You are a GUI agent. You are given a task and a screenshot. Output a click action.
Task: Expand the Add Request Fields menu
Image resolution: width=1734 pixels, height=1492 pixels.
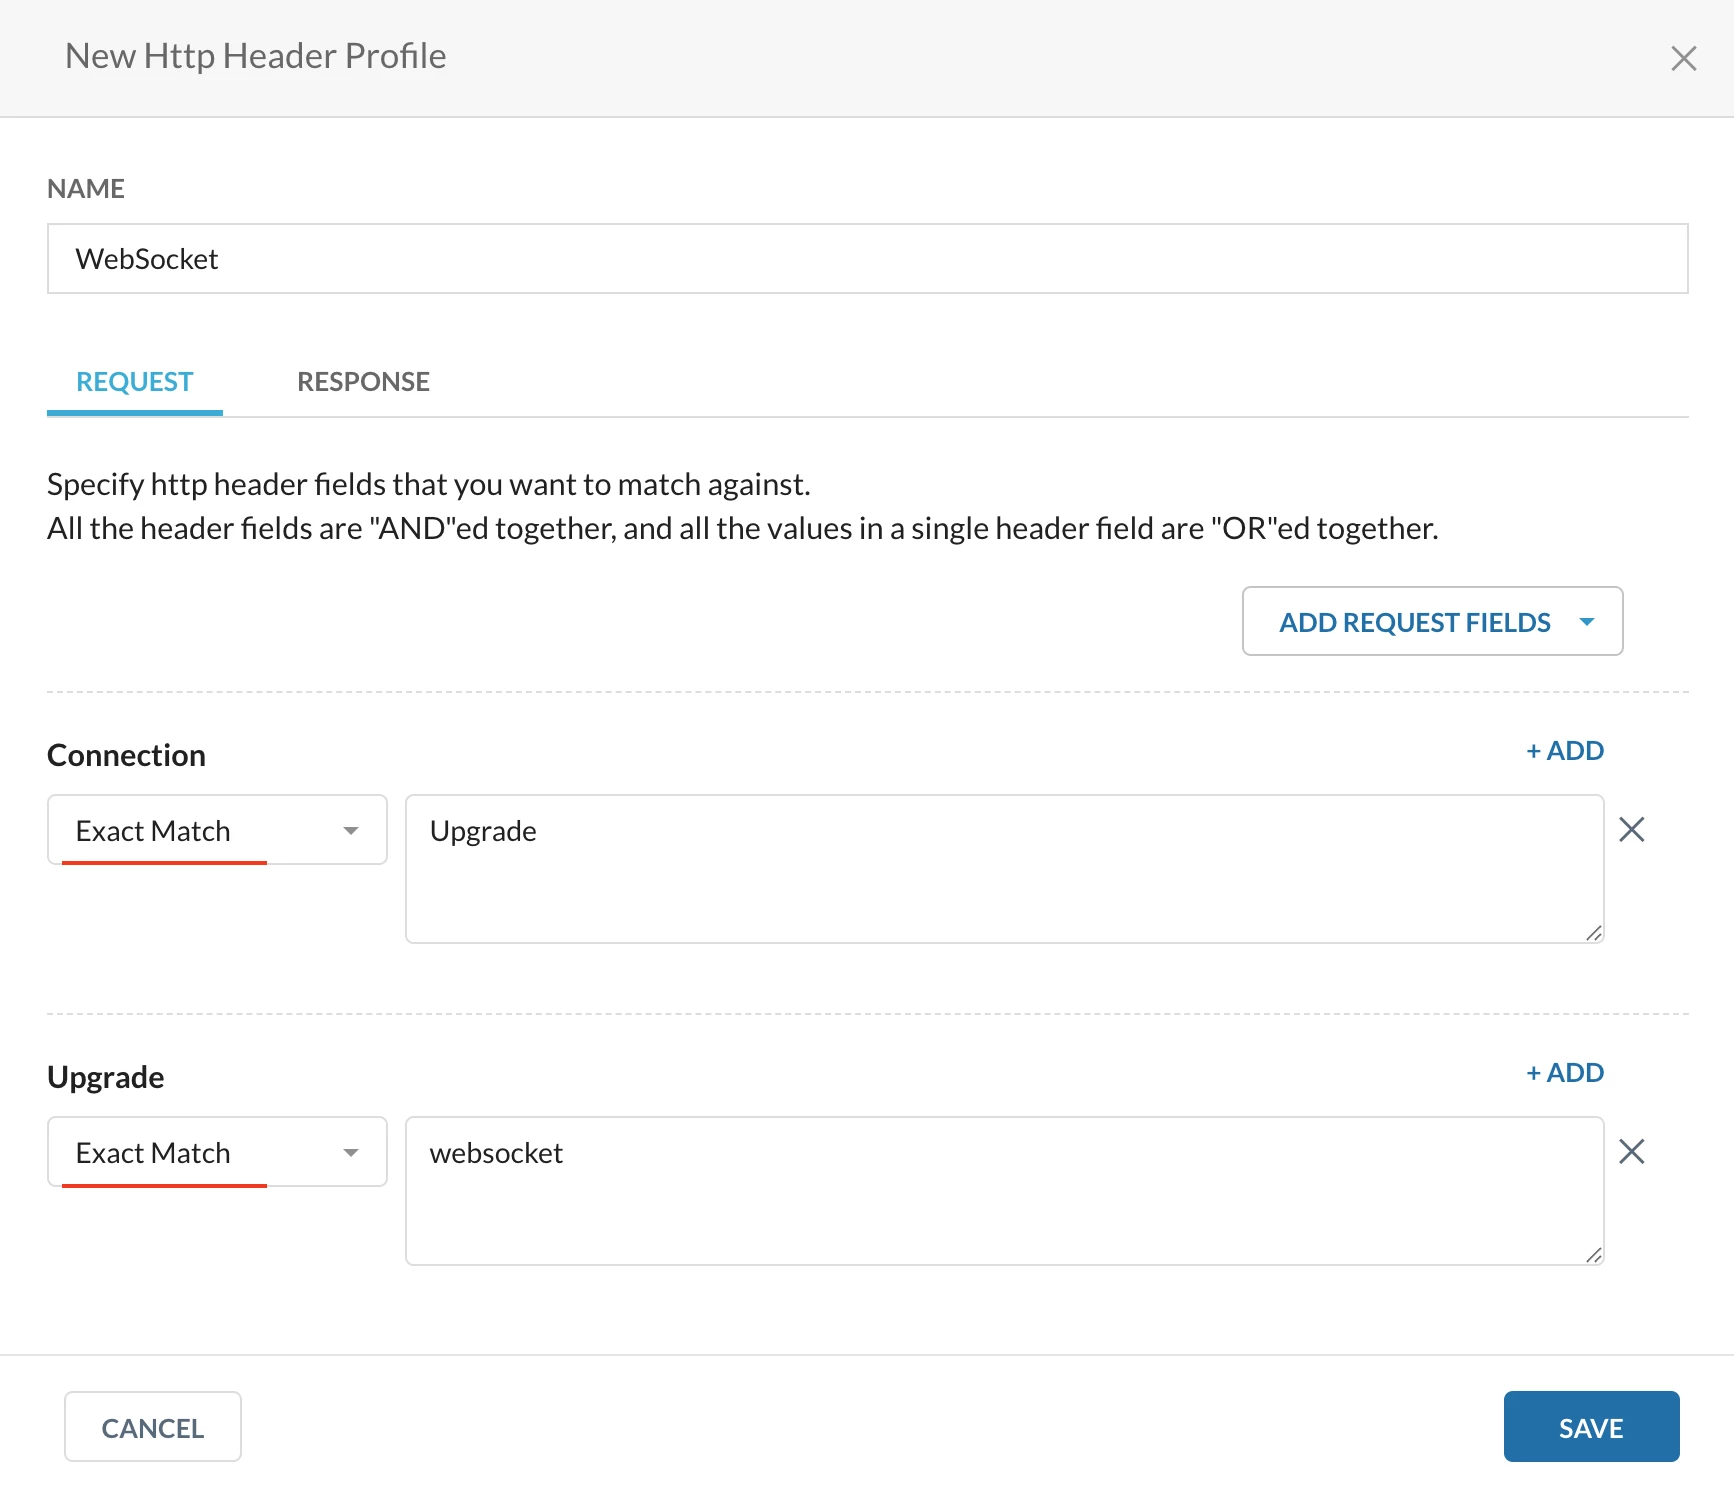pyautogui.click(x=1432, y=622)
